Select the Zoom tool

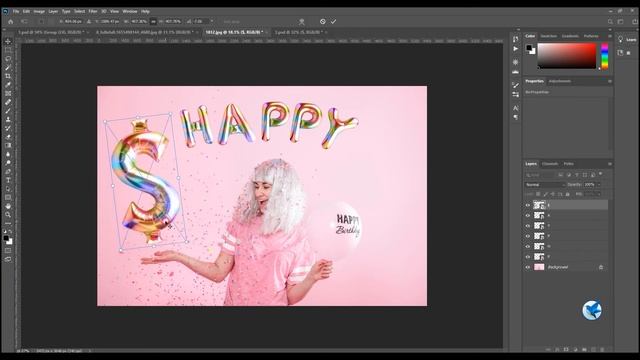coord(8,215)
